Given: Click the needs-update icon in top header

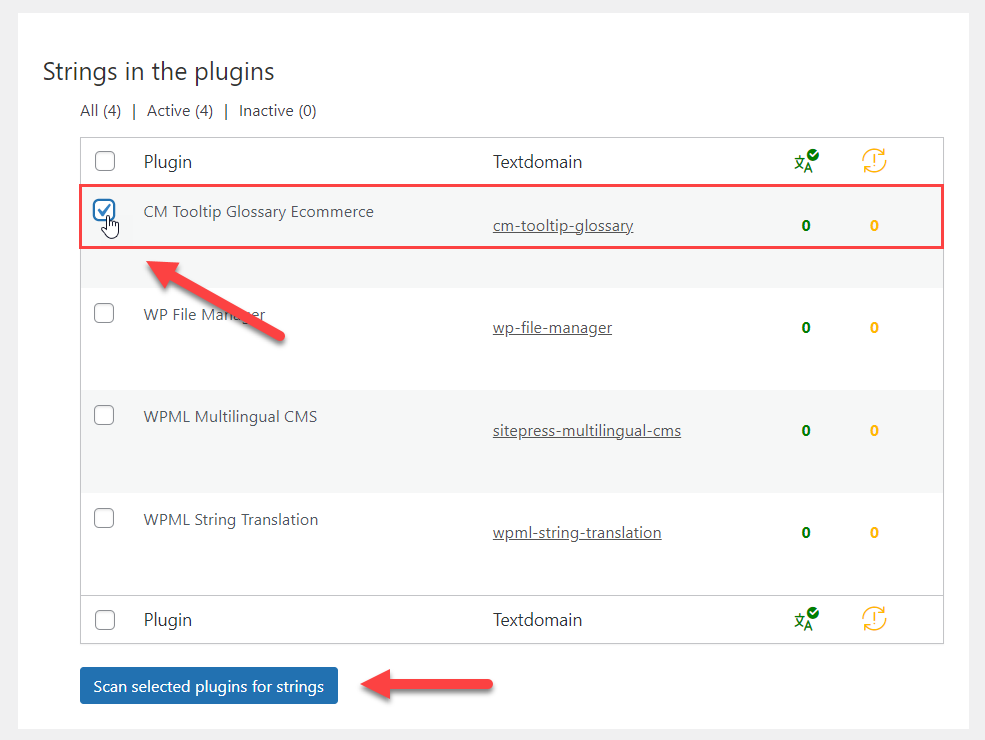Looking at the screenshot, I should [874, 161].
